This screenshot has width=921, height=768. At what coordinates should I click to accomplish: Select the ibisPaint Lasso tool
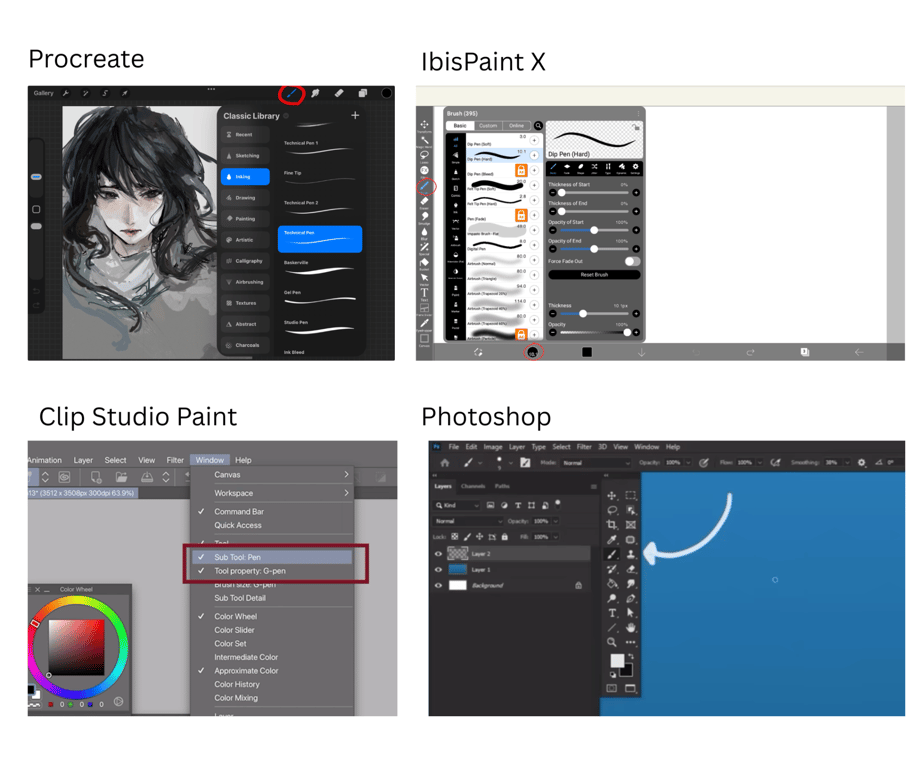(x=424, y=155)
